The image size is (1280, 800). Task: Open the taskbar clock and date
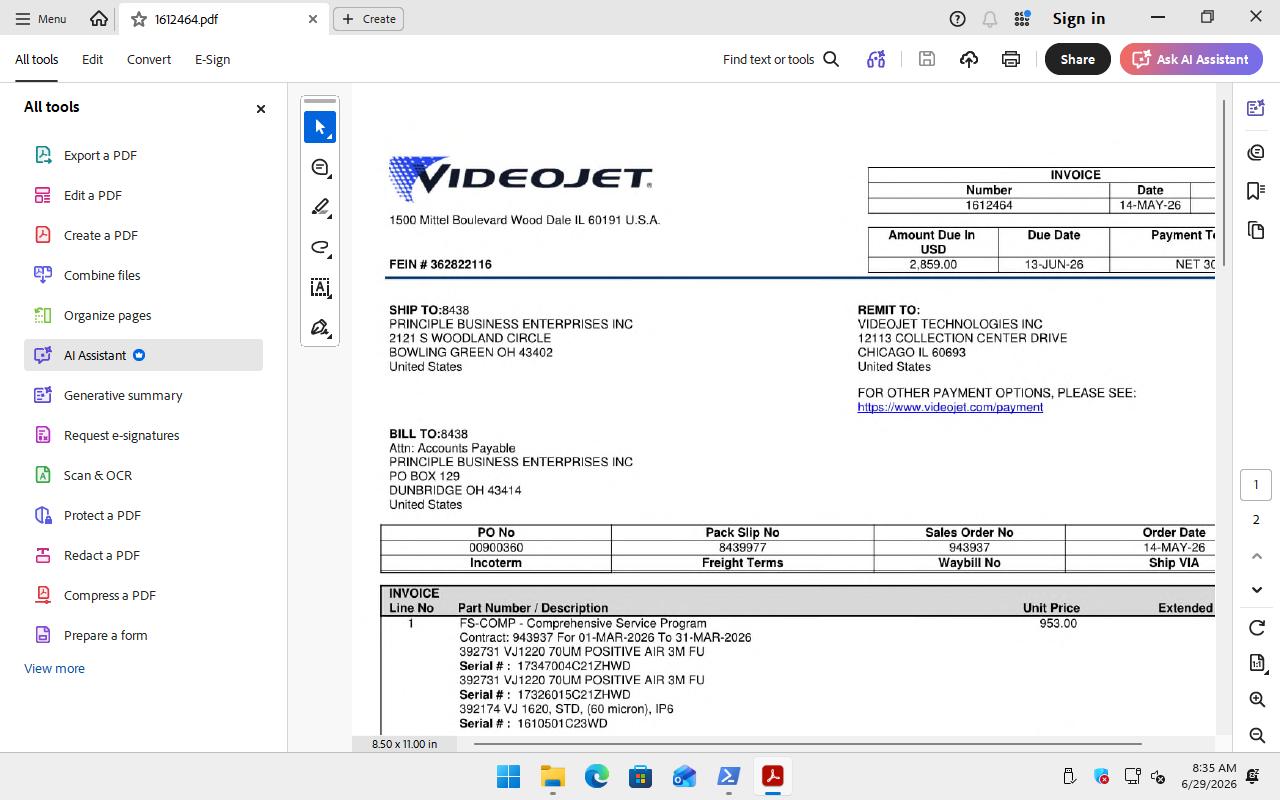point(1208,776)
